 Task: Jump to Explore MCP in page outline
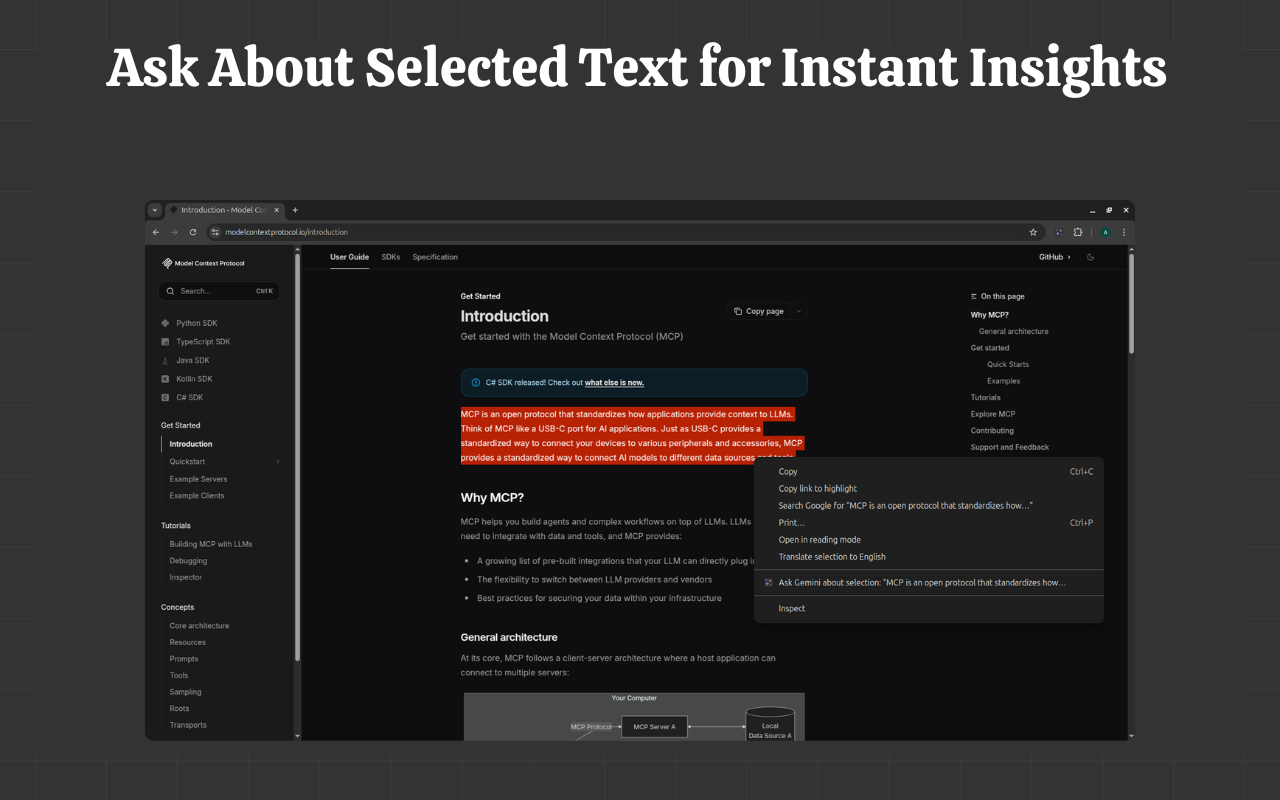click(993, 414)
